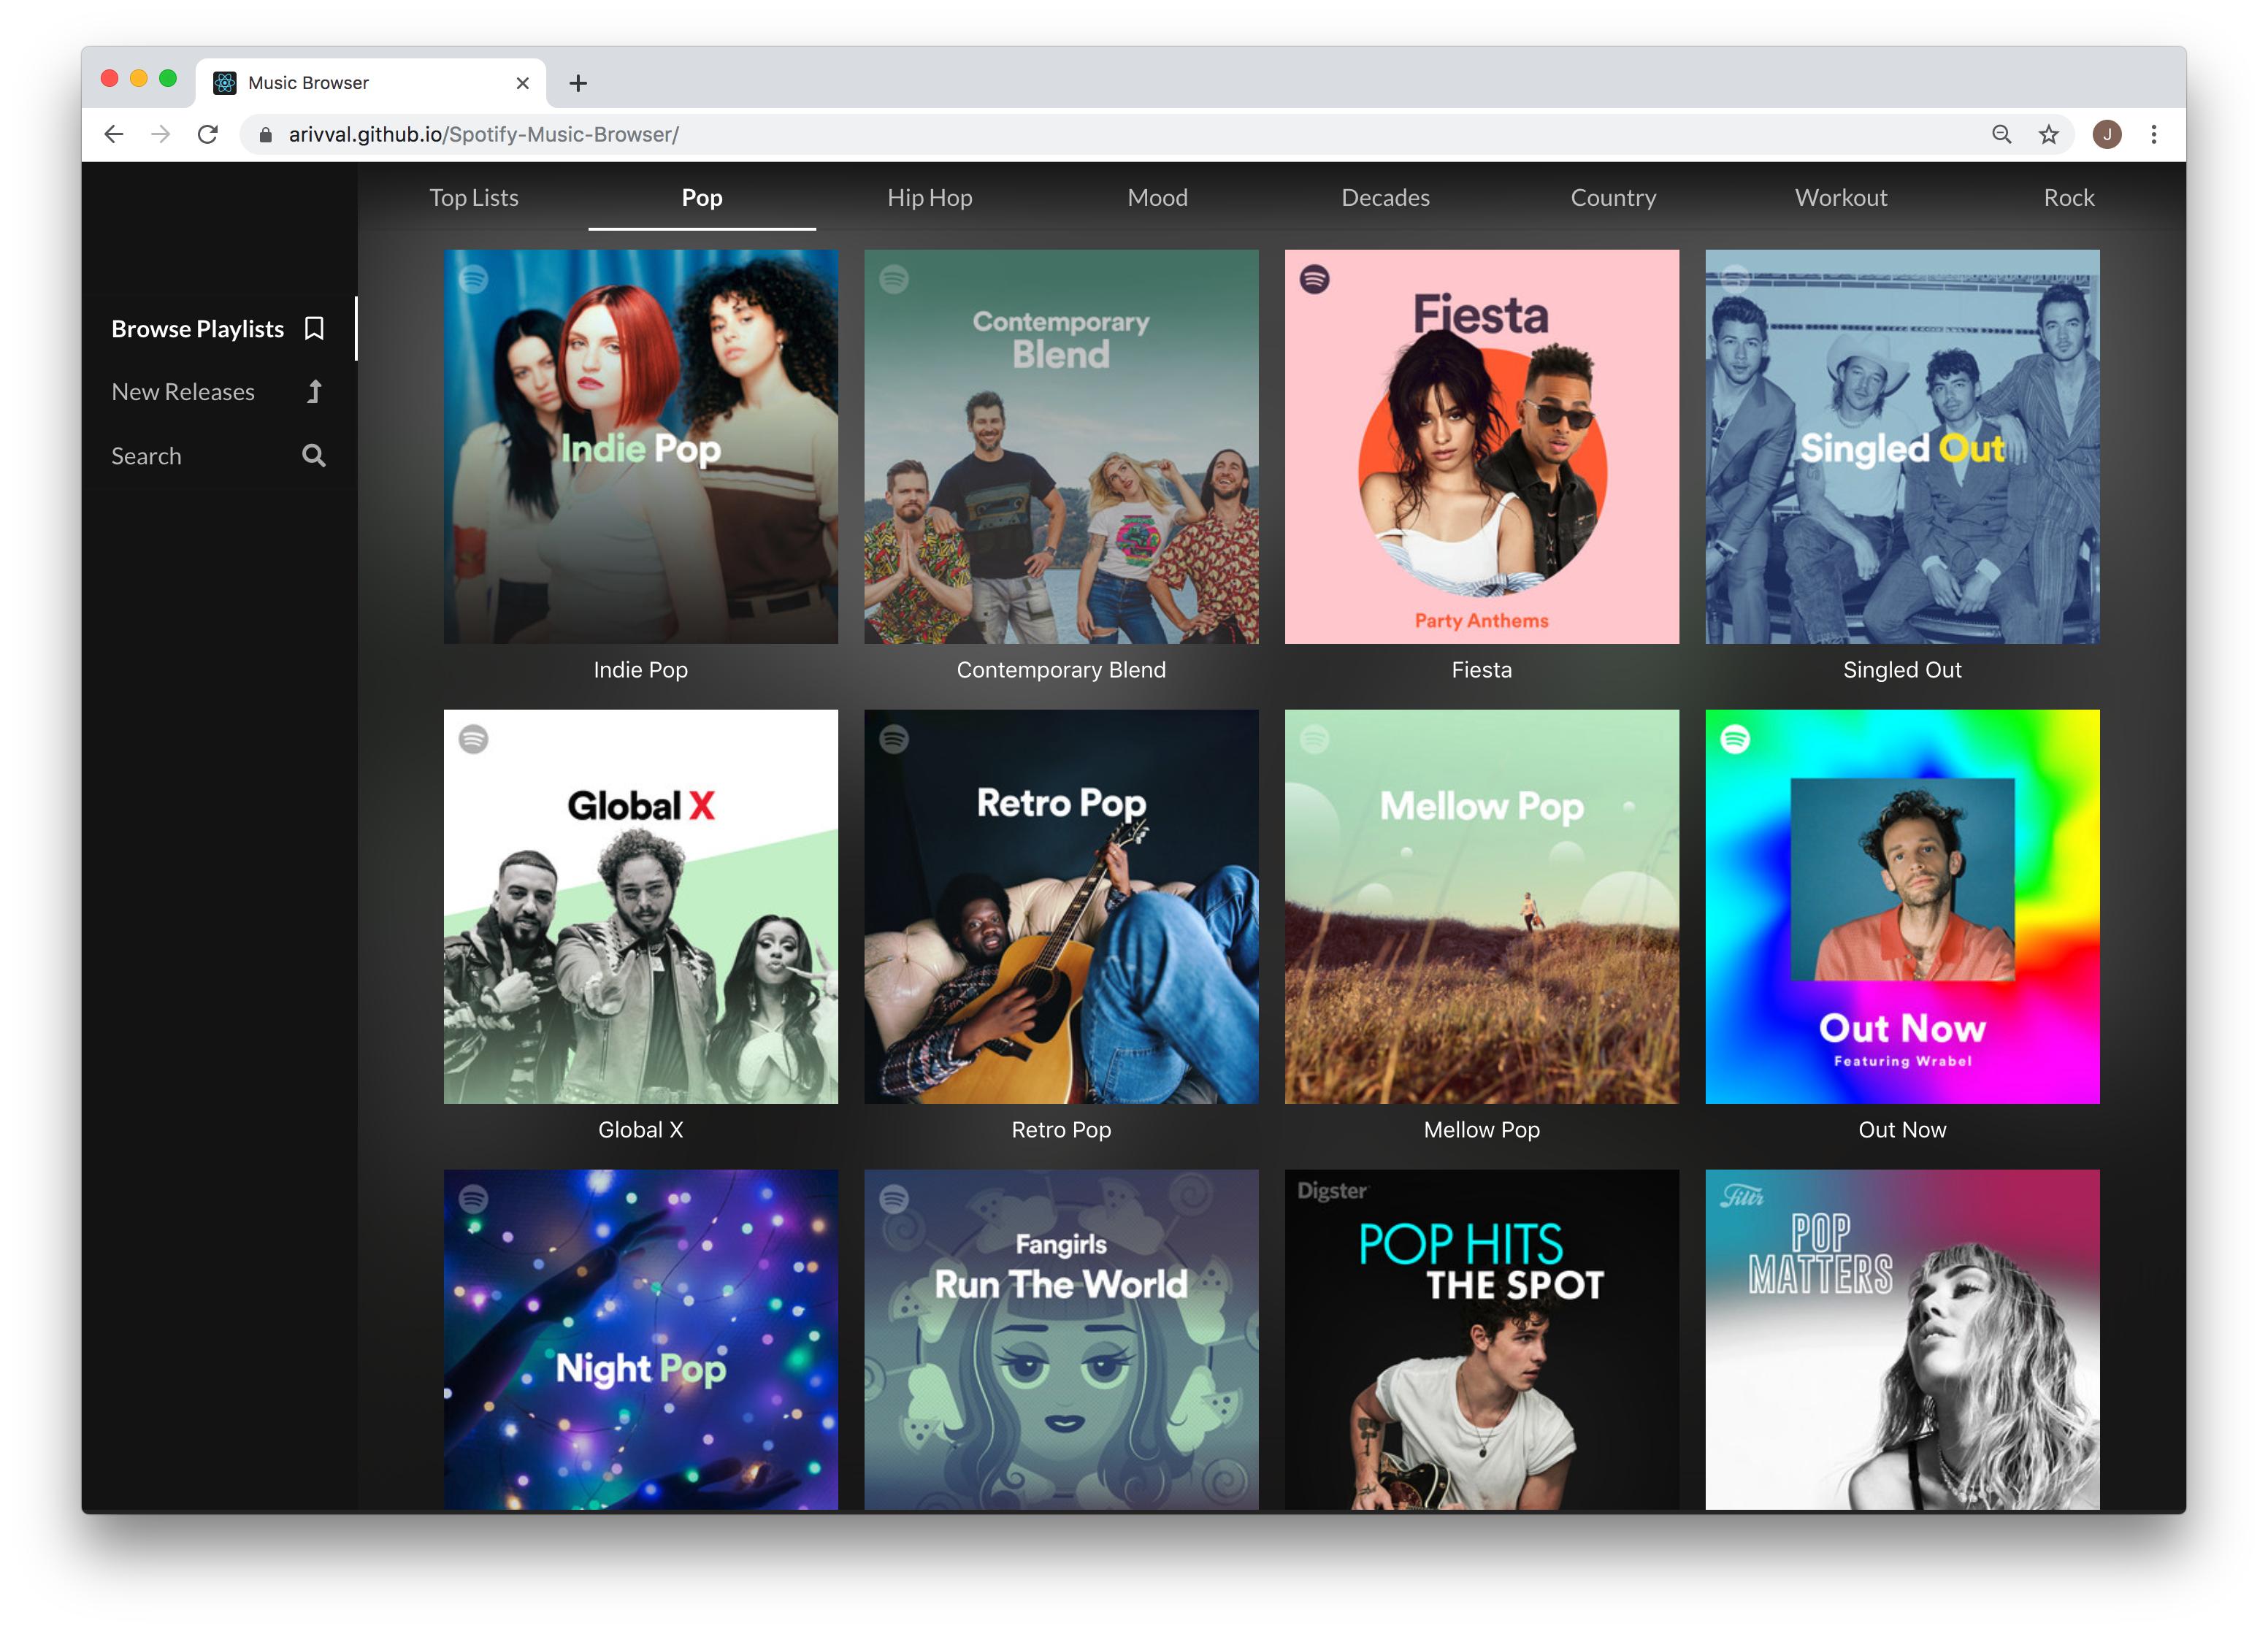Close the Music Browser tab
Screen dimensions: 2268x1631
522,83
